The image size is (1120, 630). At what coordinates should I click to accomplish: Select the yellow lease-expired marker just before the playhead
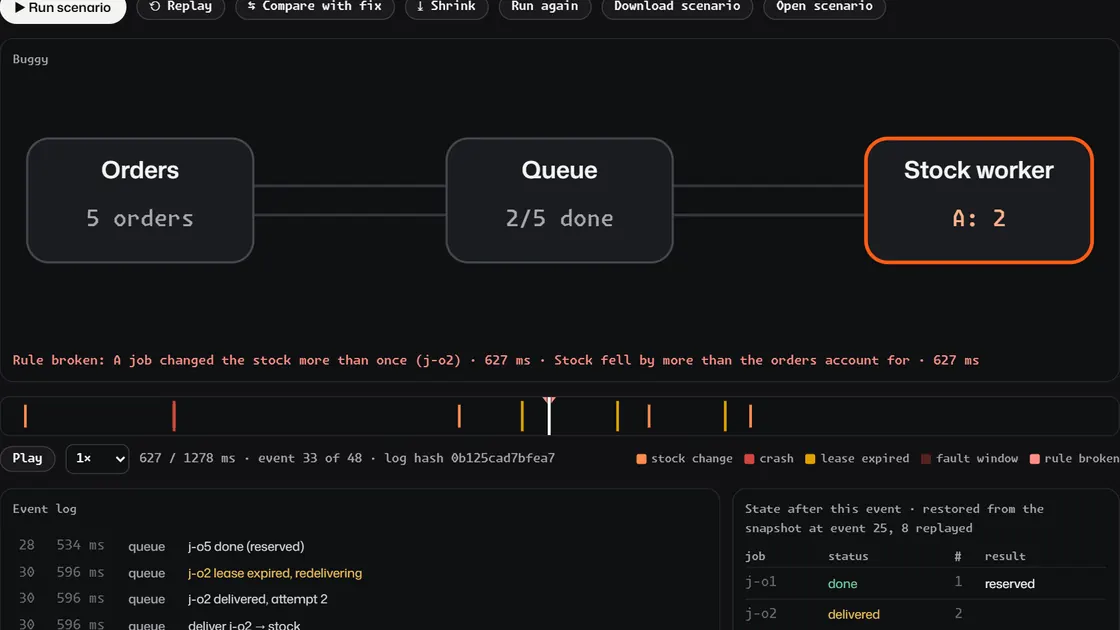coord(522,416)
